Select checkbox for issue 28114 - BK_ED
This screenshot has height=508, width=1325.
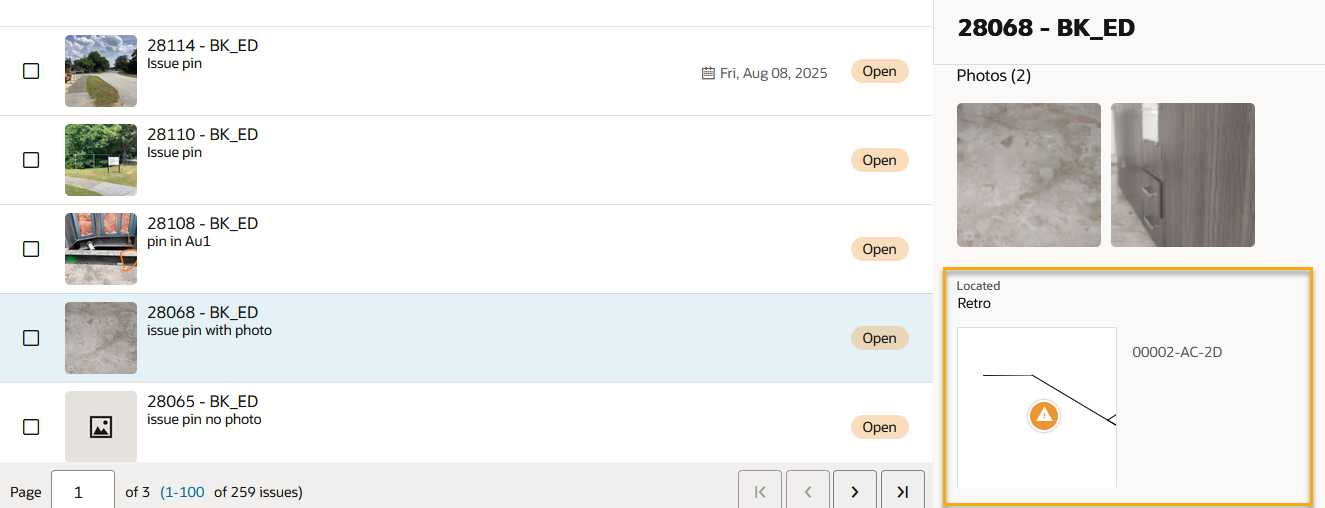31,71
